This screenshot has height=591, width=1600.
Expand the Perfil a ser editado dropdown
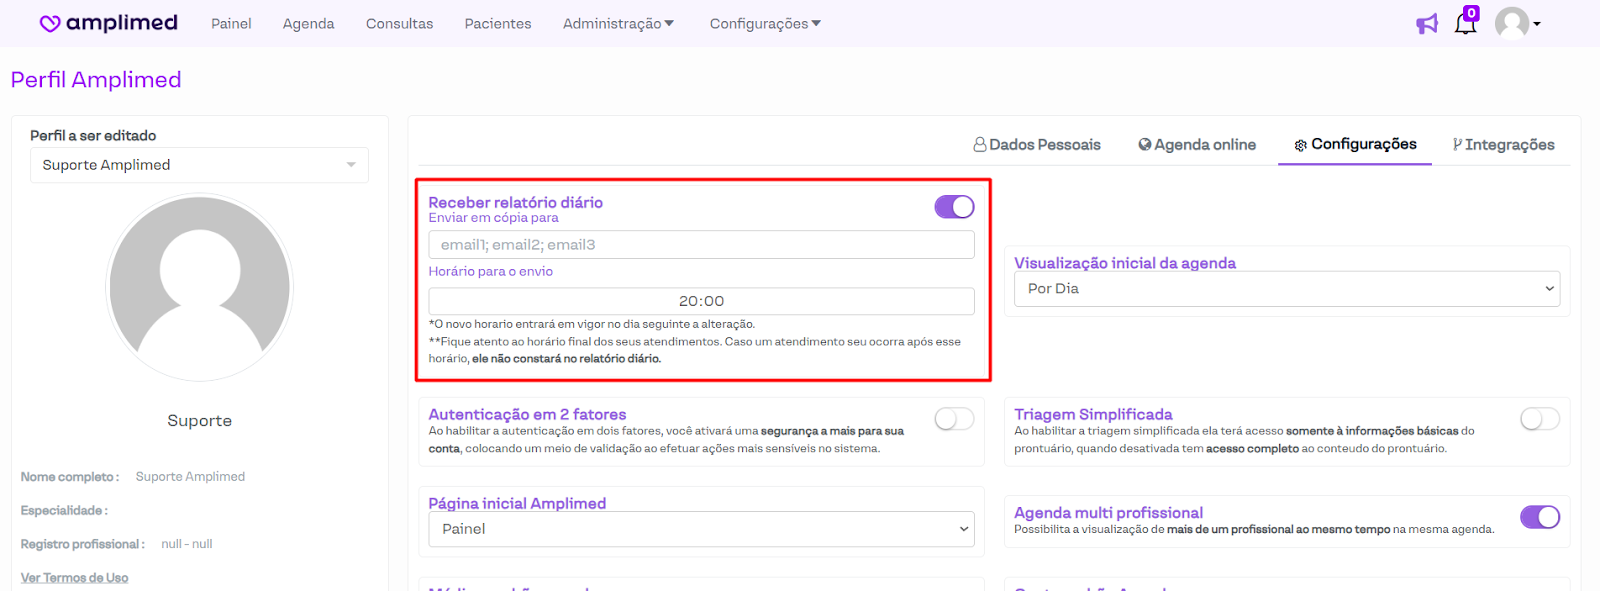[199, 165]
